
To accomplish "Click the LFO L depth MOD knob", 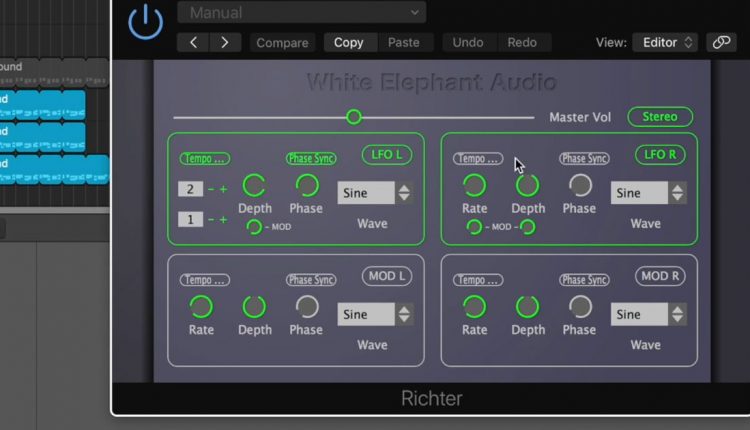I will [x=254, y=227].
